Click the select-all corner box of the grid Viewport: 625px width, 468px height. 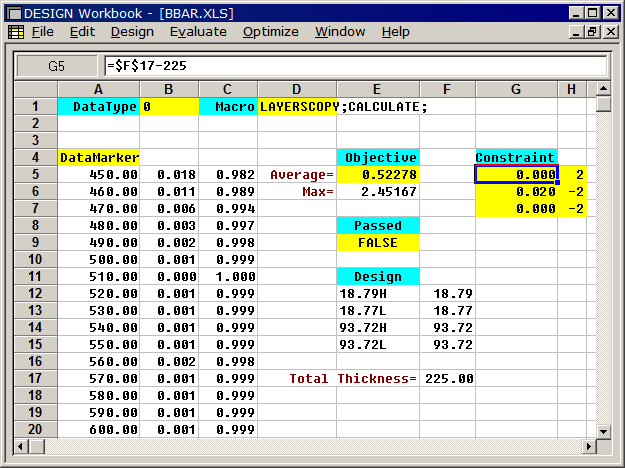[x=35, y=89]
